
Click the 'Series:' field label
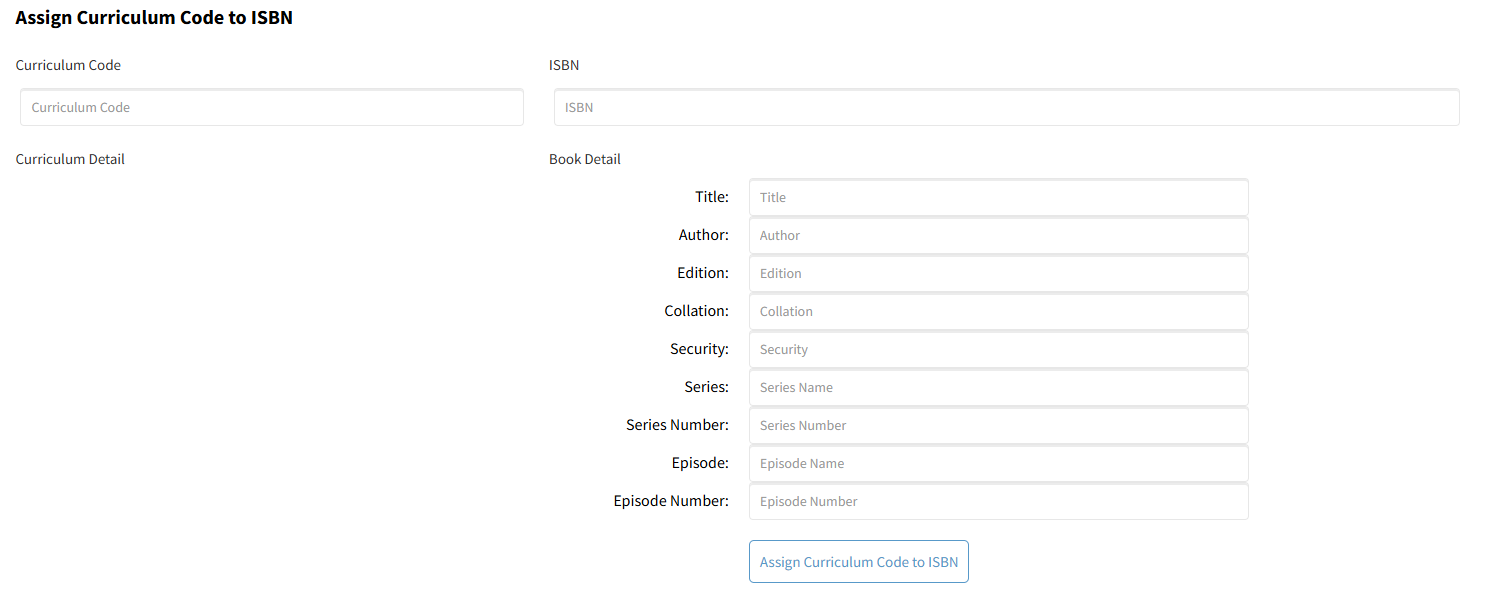click(707, 387)
